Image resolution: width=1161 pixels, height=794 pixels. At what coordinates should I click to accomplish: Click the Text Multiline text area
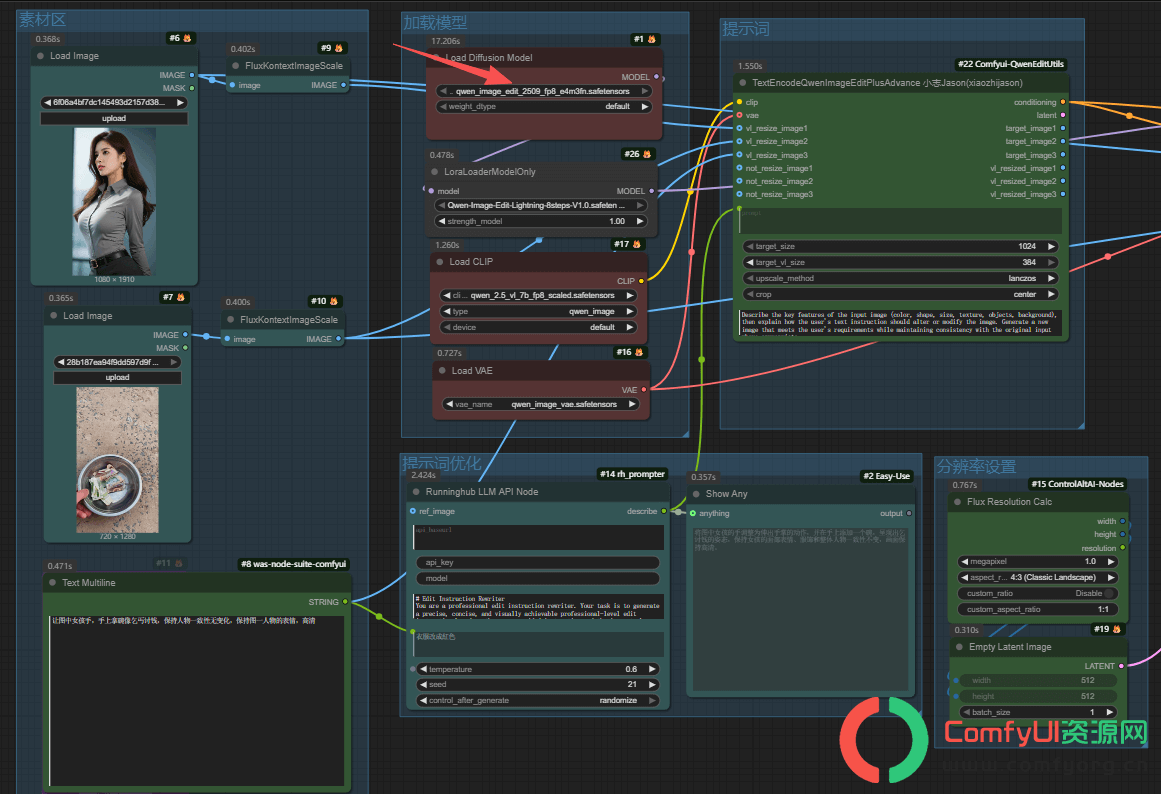tap(197, 700)
